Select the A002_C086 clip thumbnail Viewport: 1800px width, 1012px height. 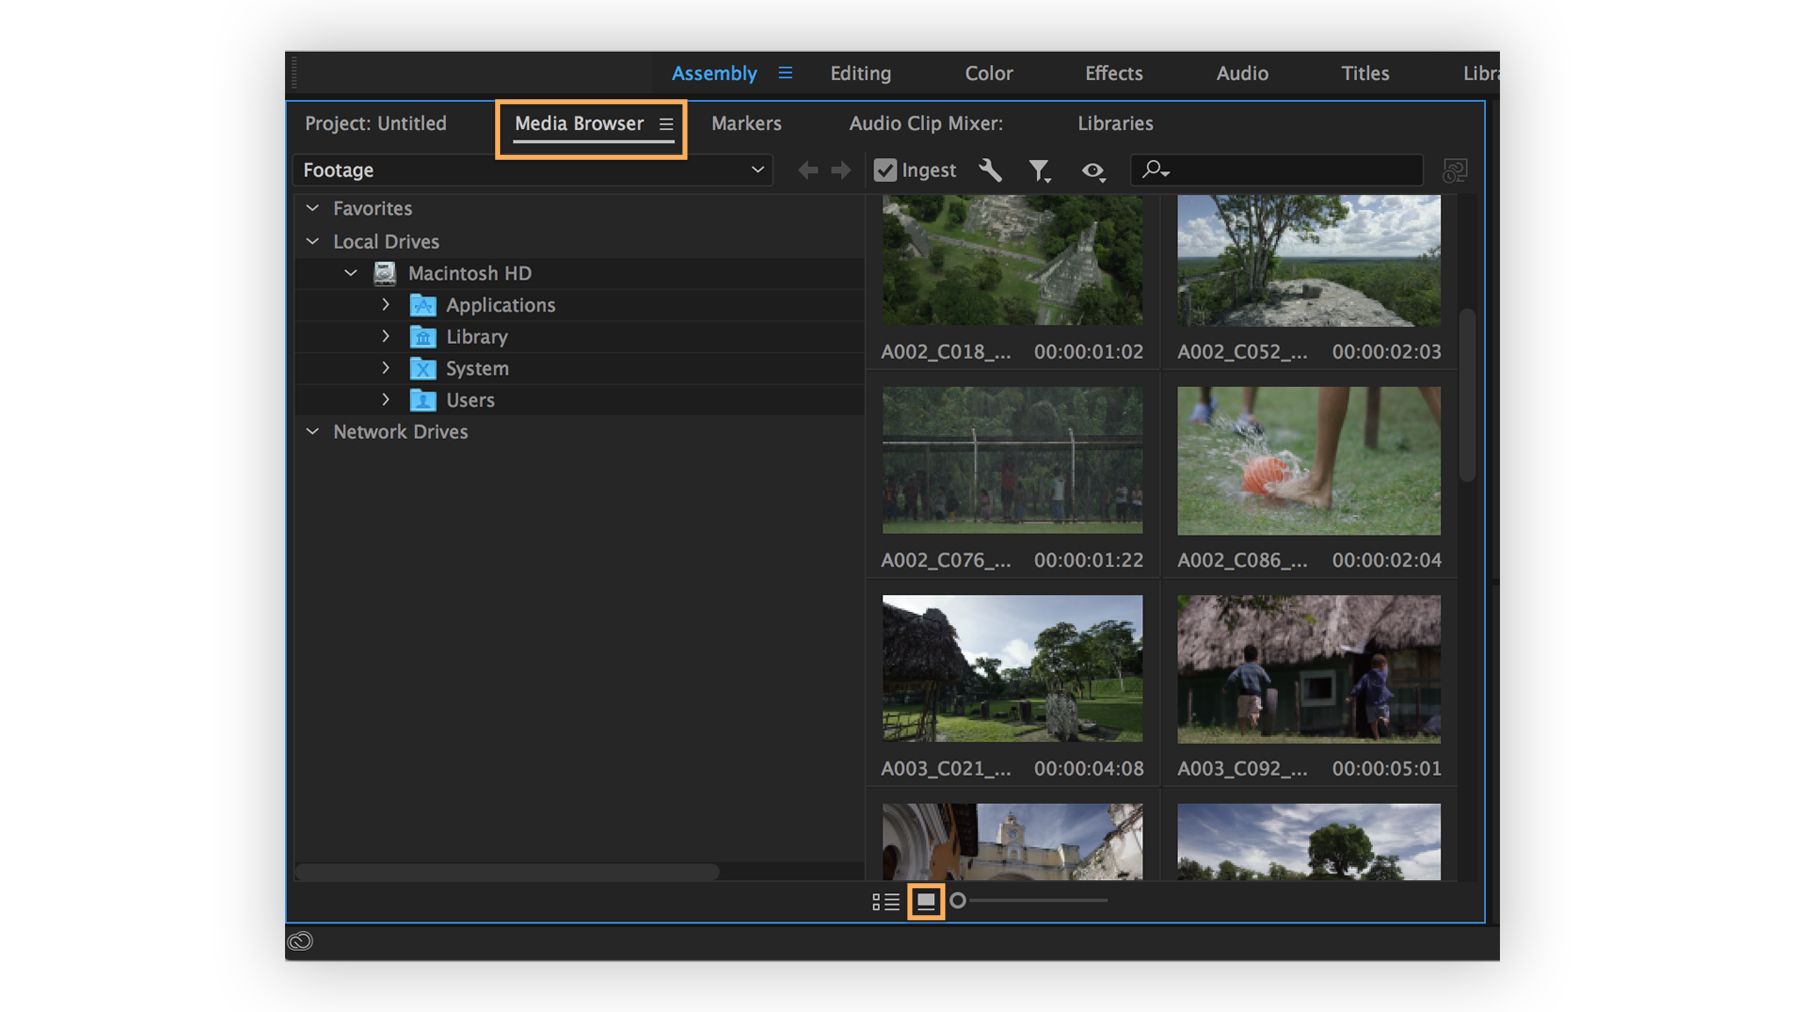pyautogui.click(x=1308, y=461)
